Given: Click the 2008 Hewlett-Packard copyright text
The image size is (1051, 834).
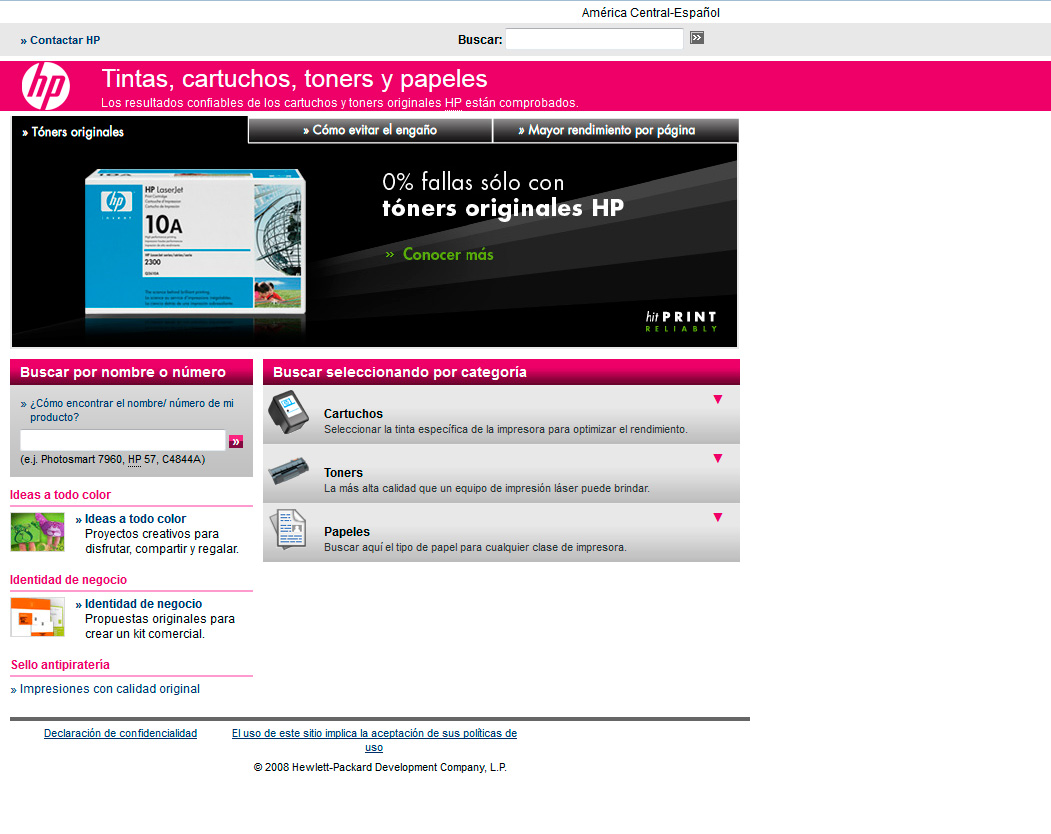Looking at the screenshot, I should click(380, 768).
